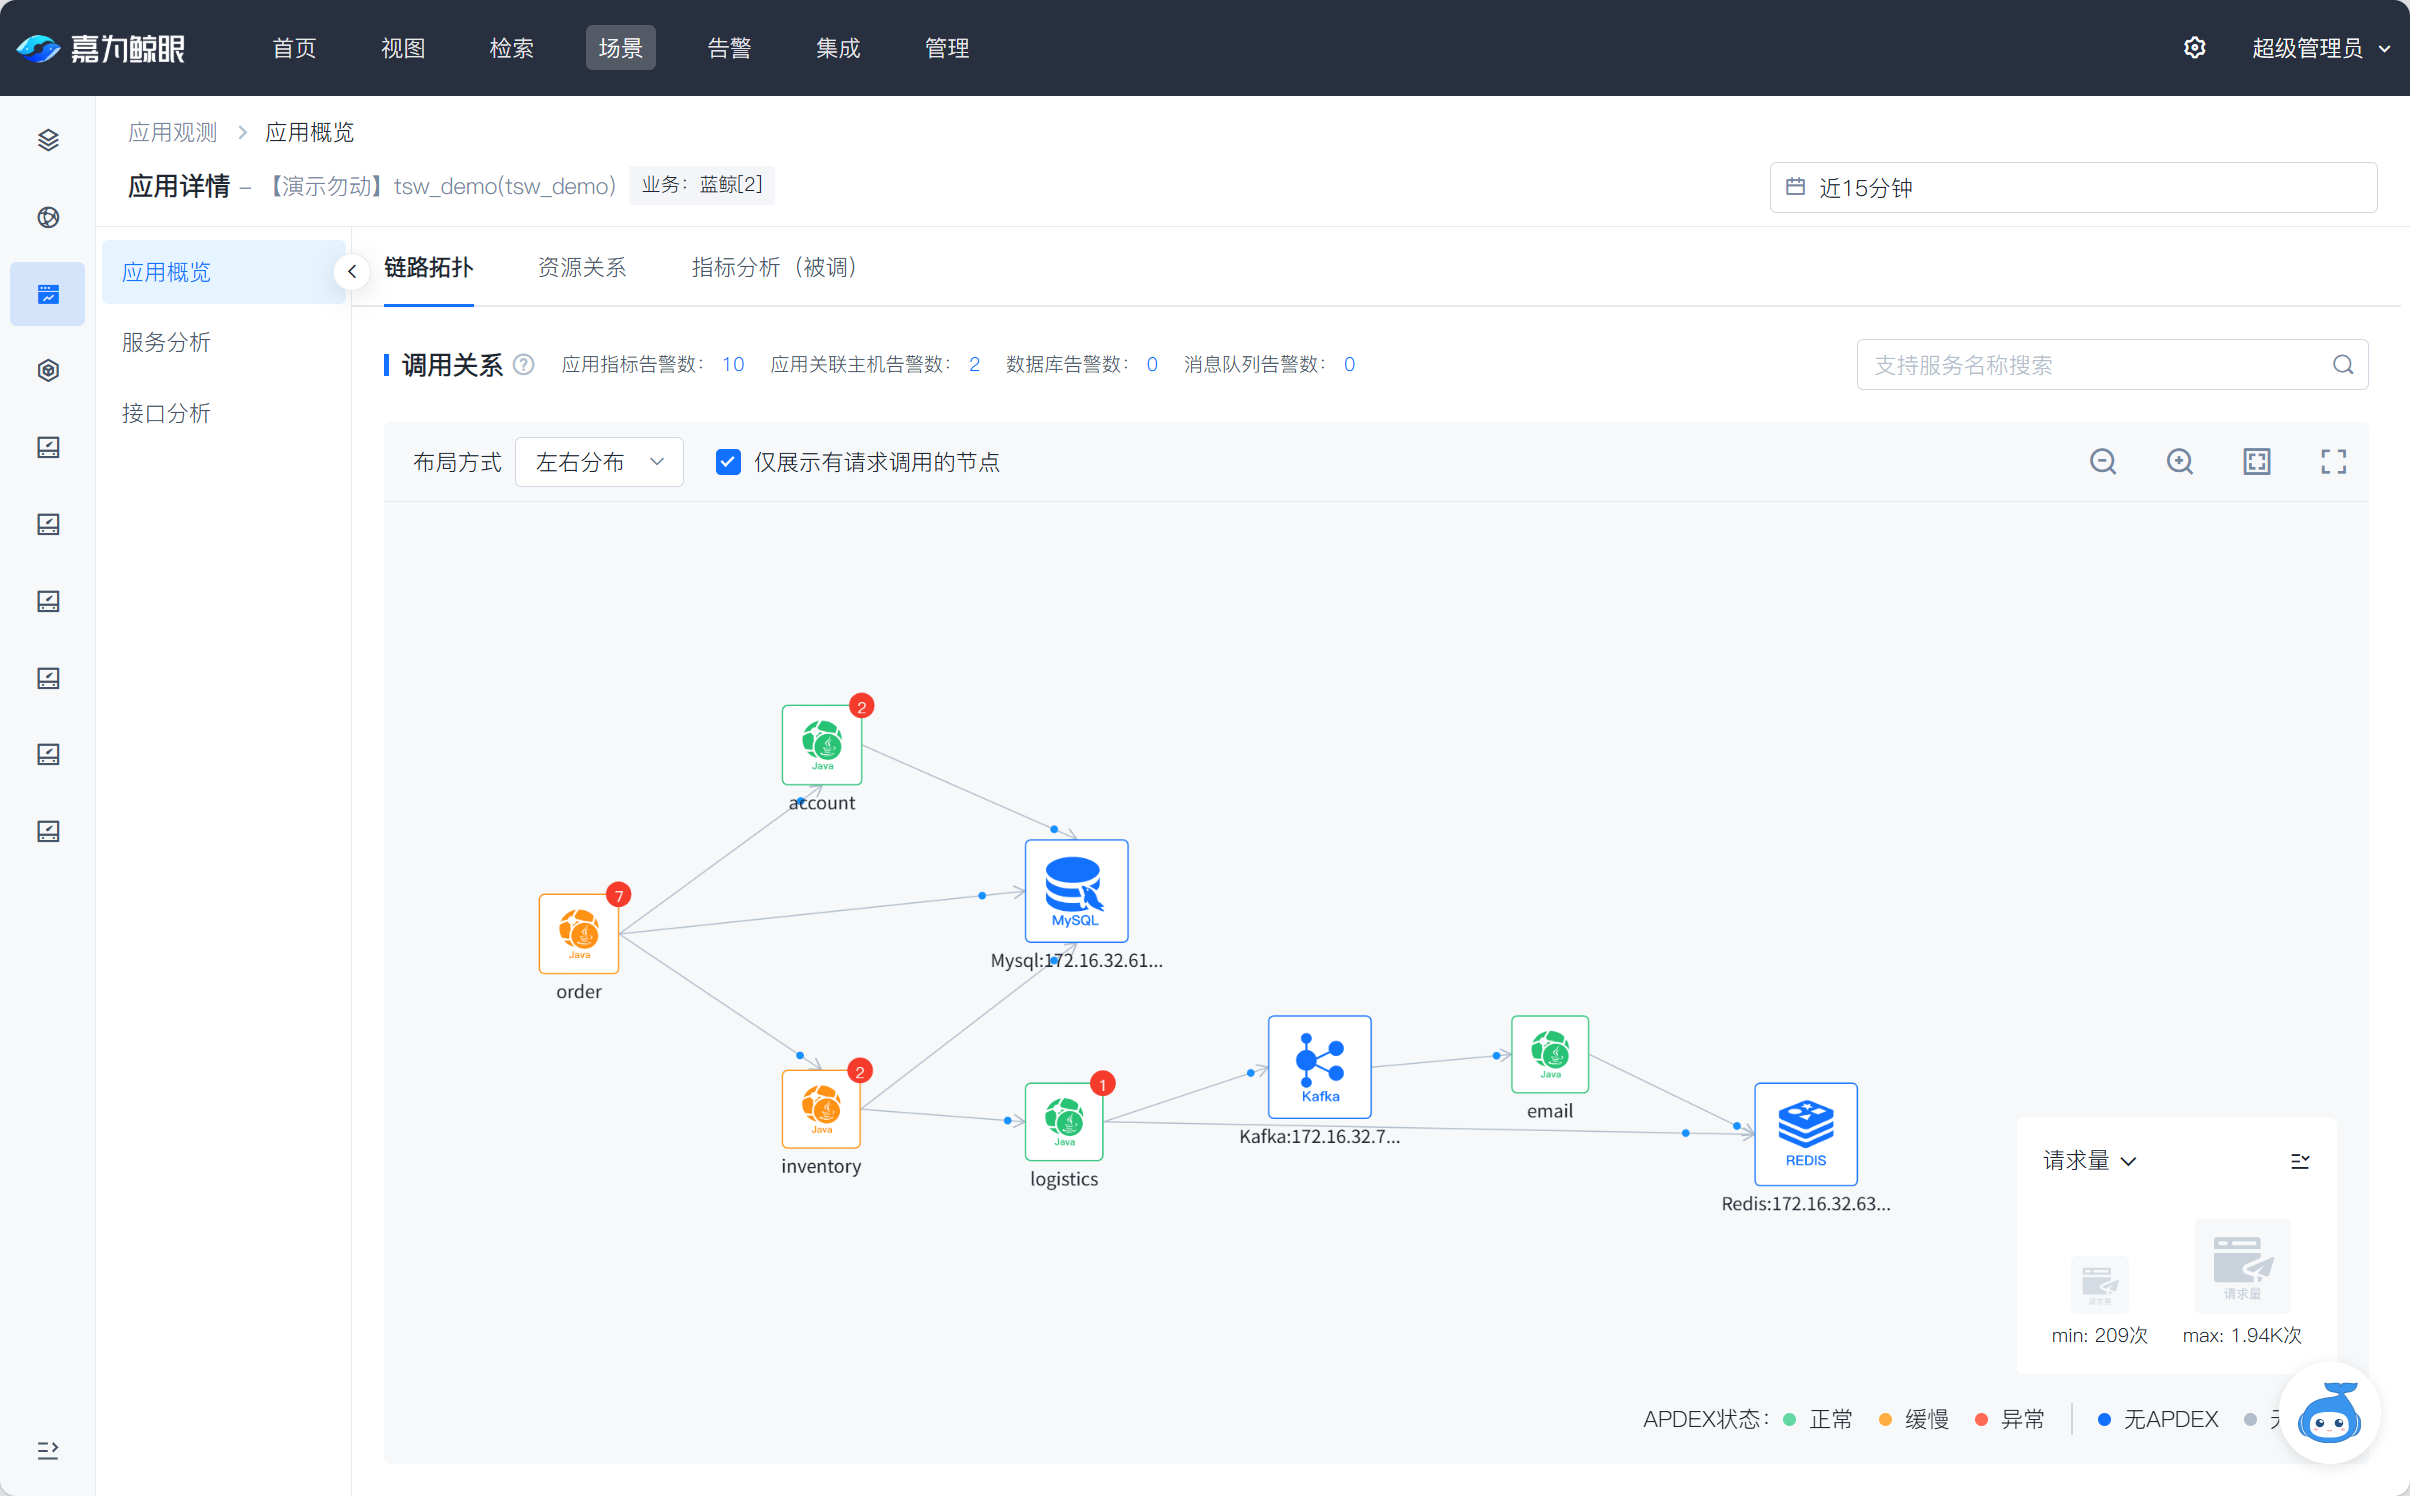This screenshot has width=2410, height=1496.
Task: Click the 应用观测 breadcrumb link
Action: coord(172,132)
